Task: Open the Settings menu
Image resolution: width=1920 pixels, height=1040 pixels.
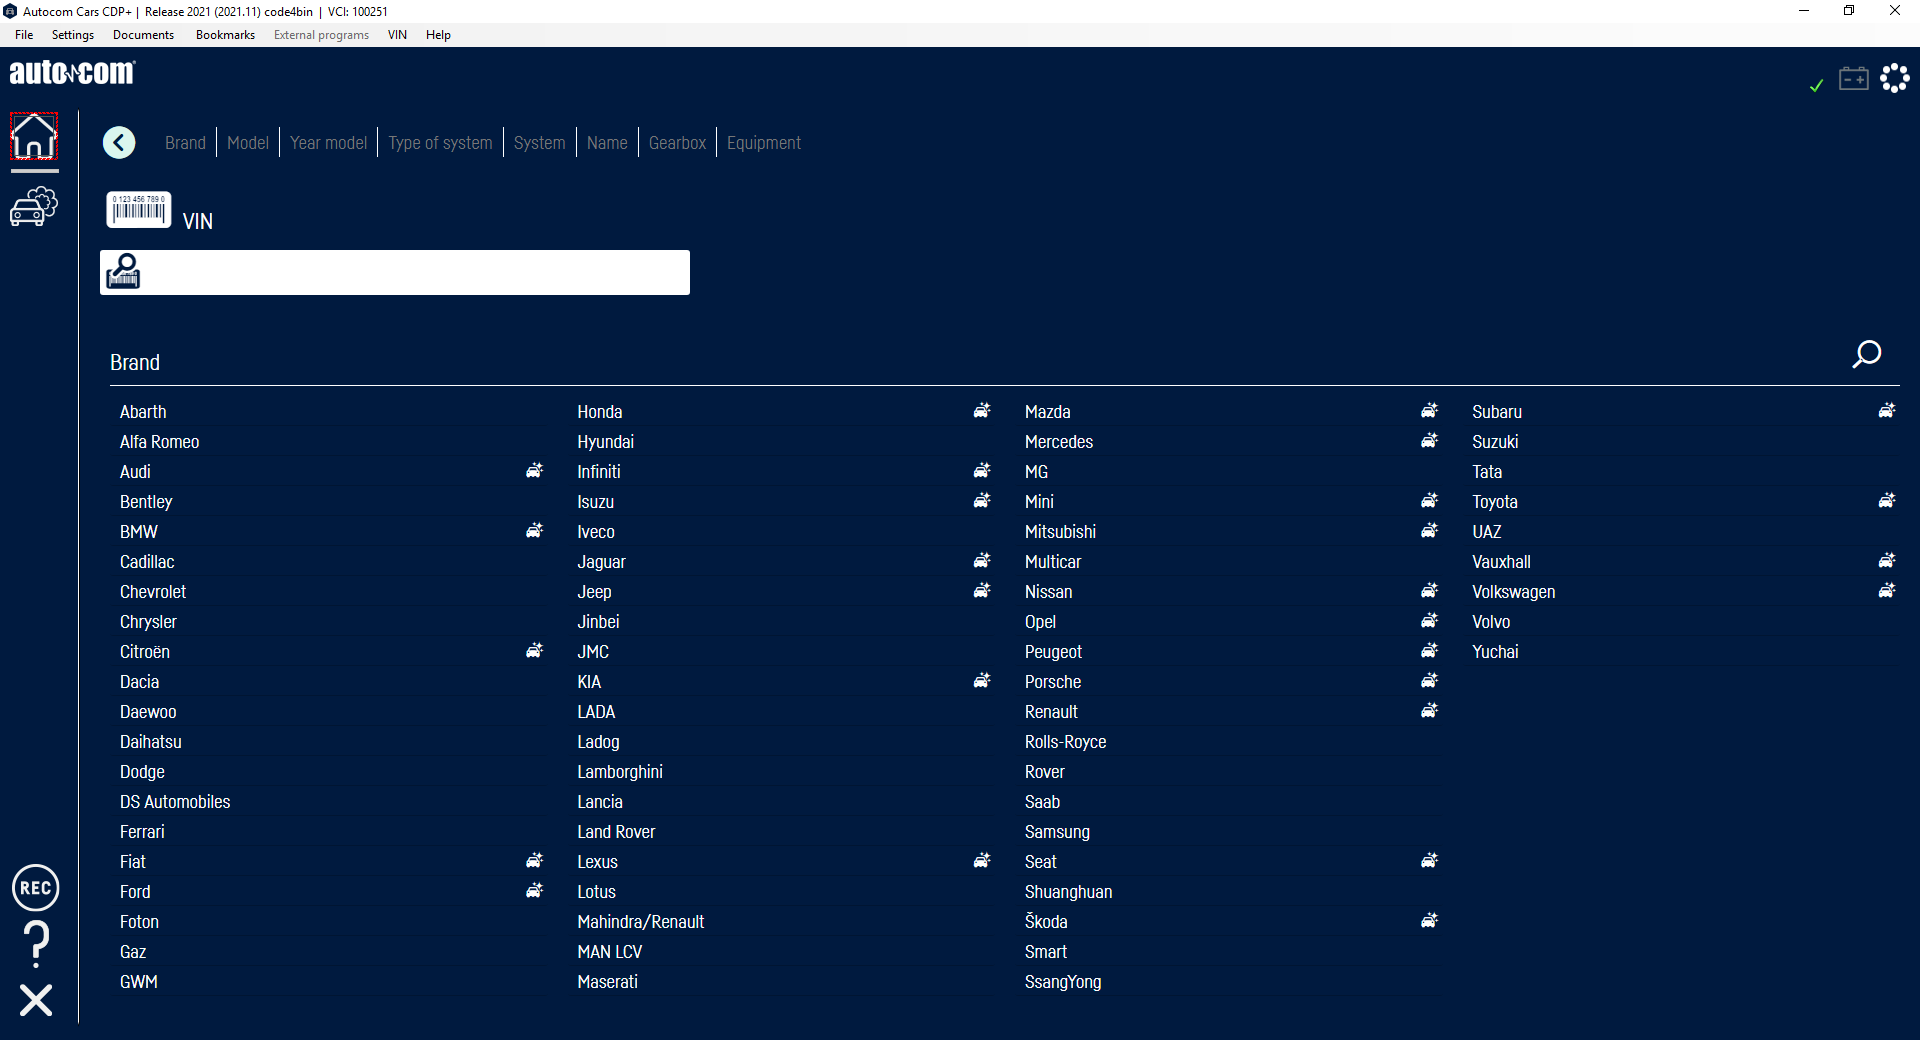Action: 73,35
